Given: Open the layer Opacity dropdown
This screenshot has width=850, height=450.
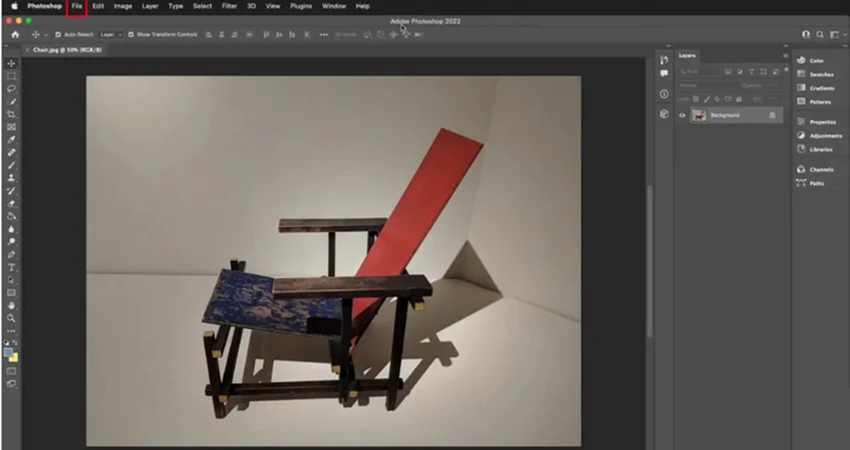Looking at the screenshot, I should 771,85.
